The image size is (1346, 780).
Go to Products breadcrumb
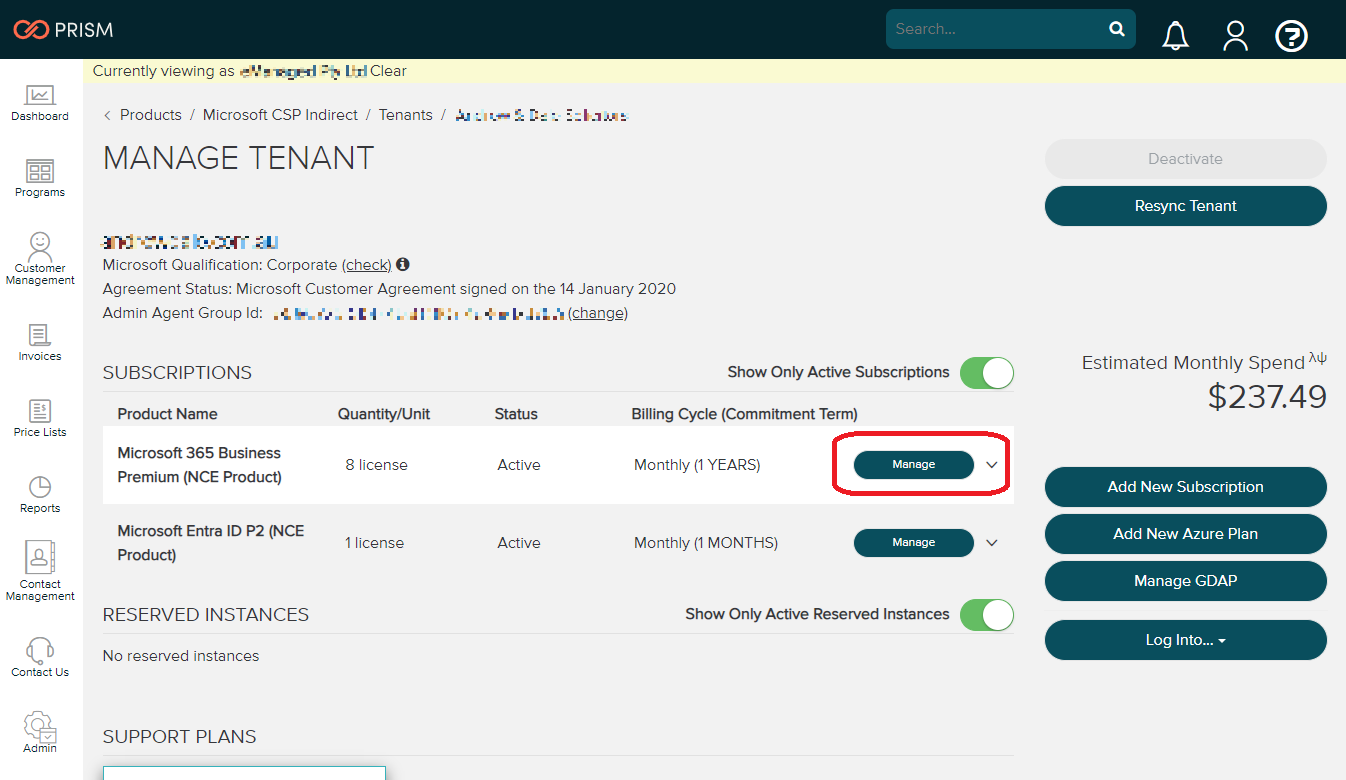pyautogui.click(x=151, y=115)
